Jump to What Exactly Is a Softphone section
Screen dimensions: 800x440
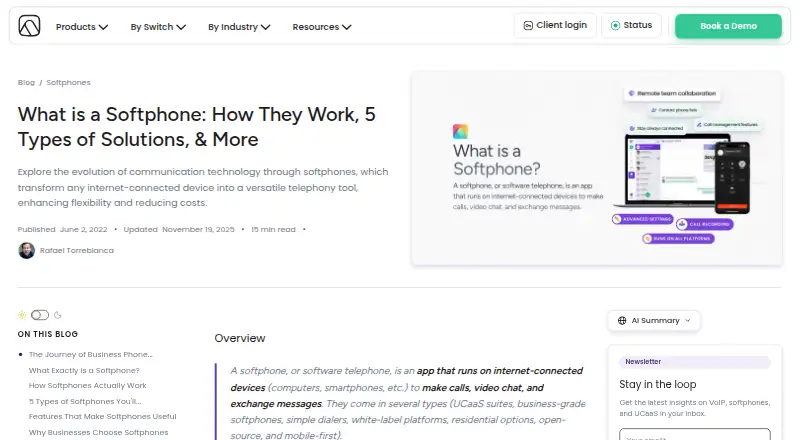84,370
